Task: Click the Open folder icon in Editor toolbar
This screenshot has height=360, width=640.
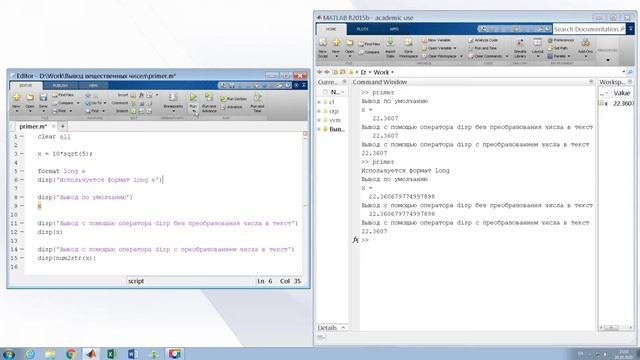Action: (30, 97)
